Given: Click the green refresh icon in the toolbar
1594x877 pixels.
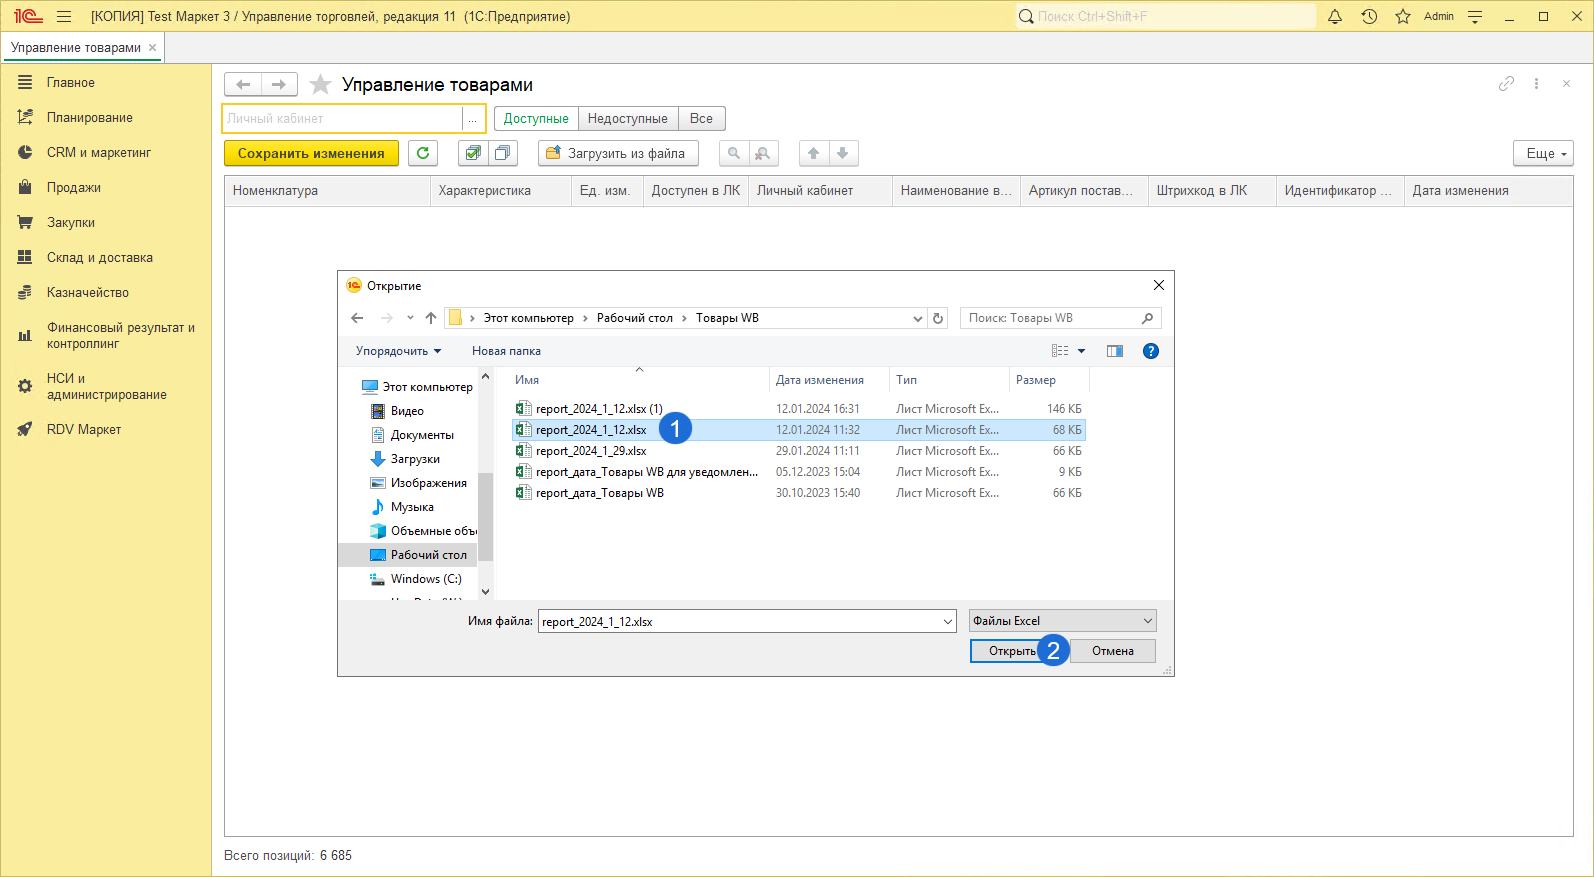Looking at the screenshot, I should [423, 153].
